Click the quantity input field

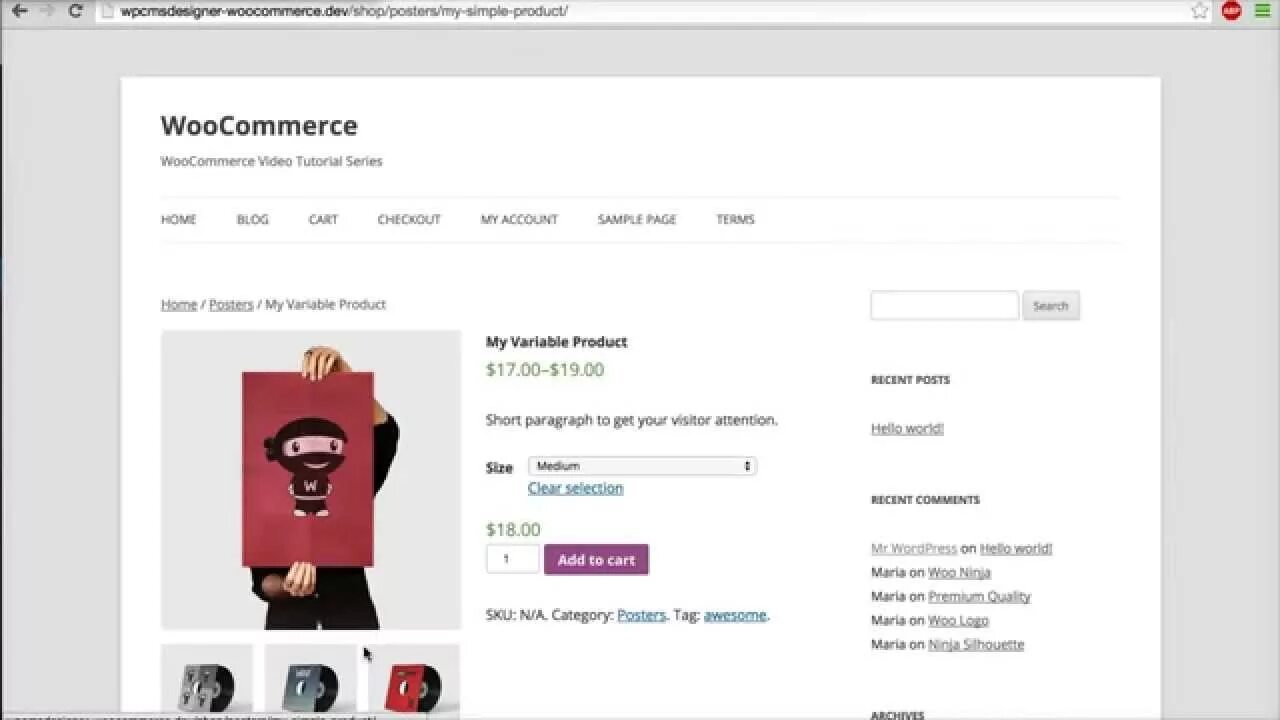pos(512,559)
